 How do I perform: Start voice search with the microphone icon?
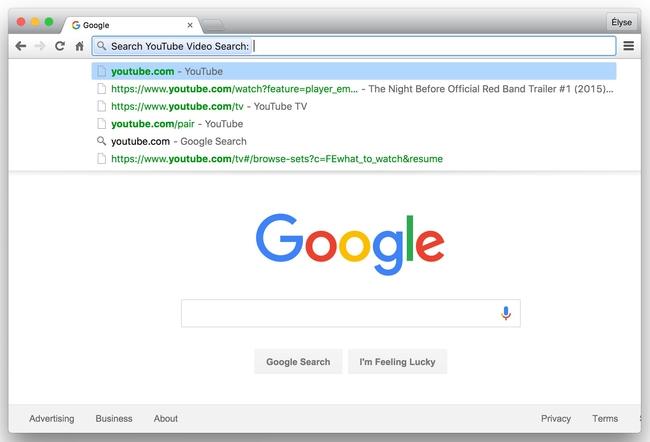(505, 313)
